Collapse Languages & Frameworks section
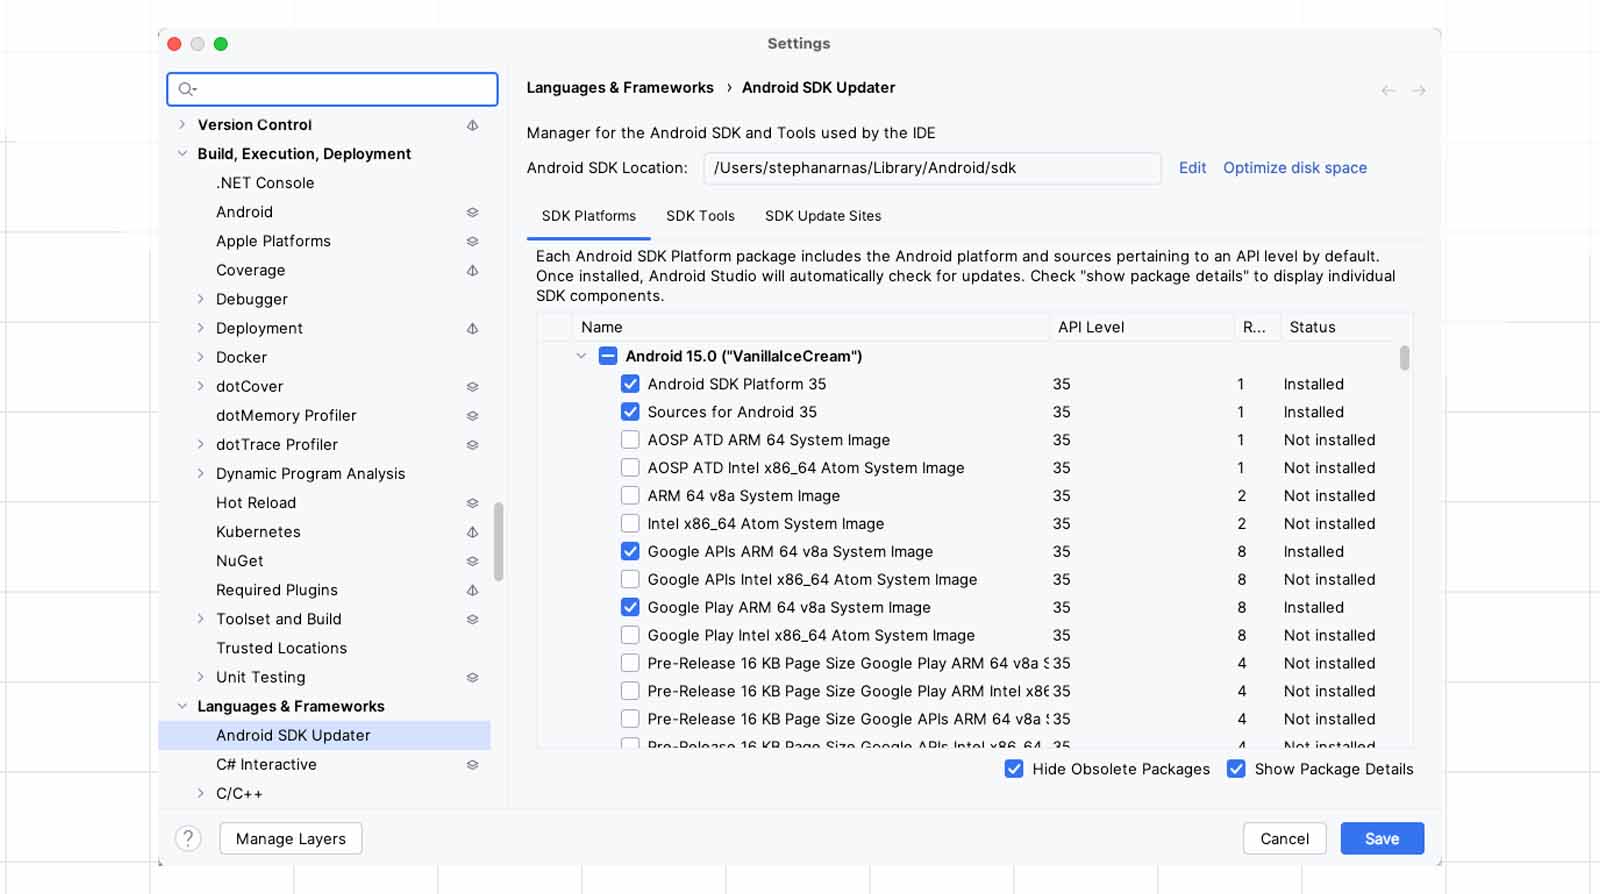Image resolution: width=1600 pixels, height=894 pixels. click(182, 706)
